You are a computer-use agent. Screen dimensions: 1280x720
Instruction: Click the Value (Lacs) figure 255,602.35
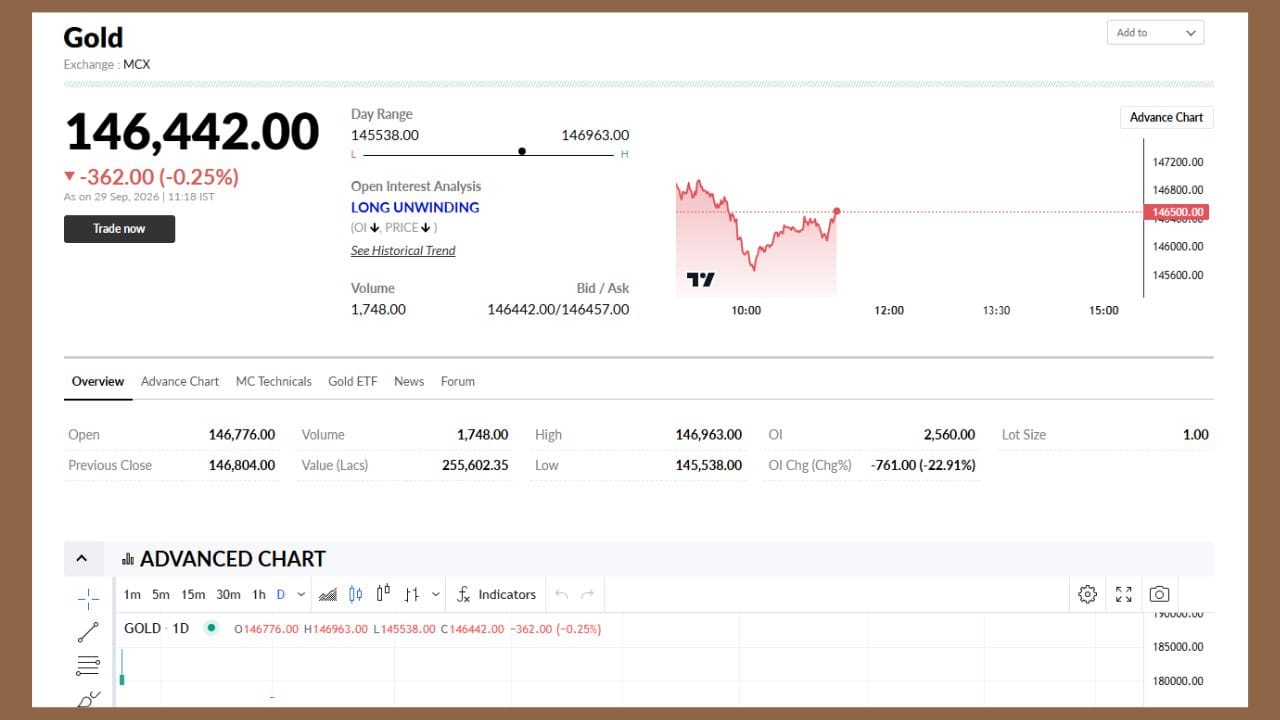[x=475, y=465]
